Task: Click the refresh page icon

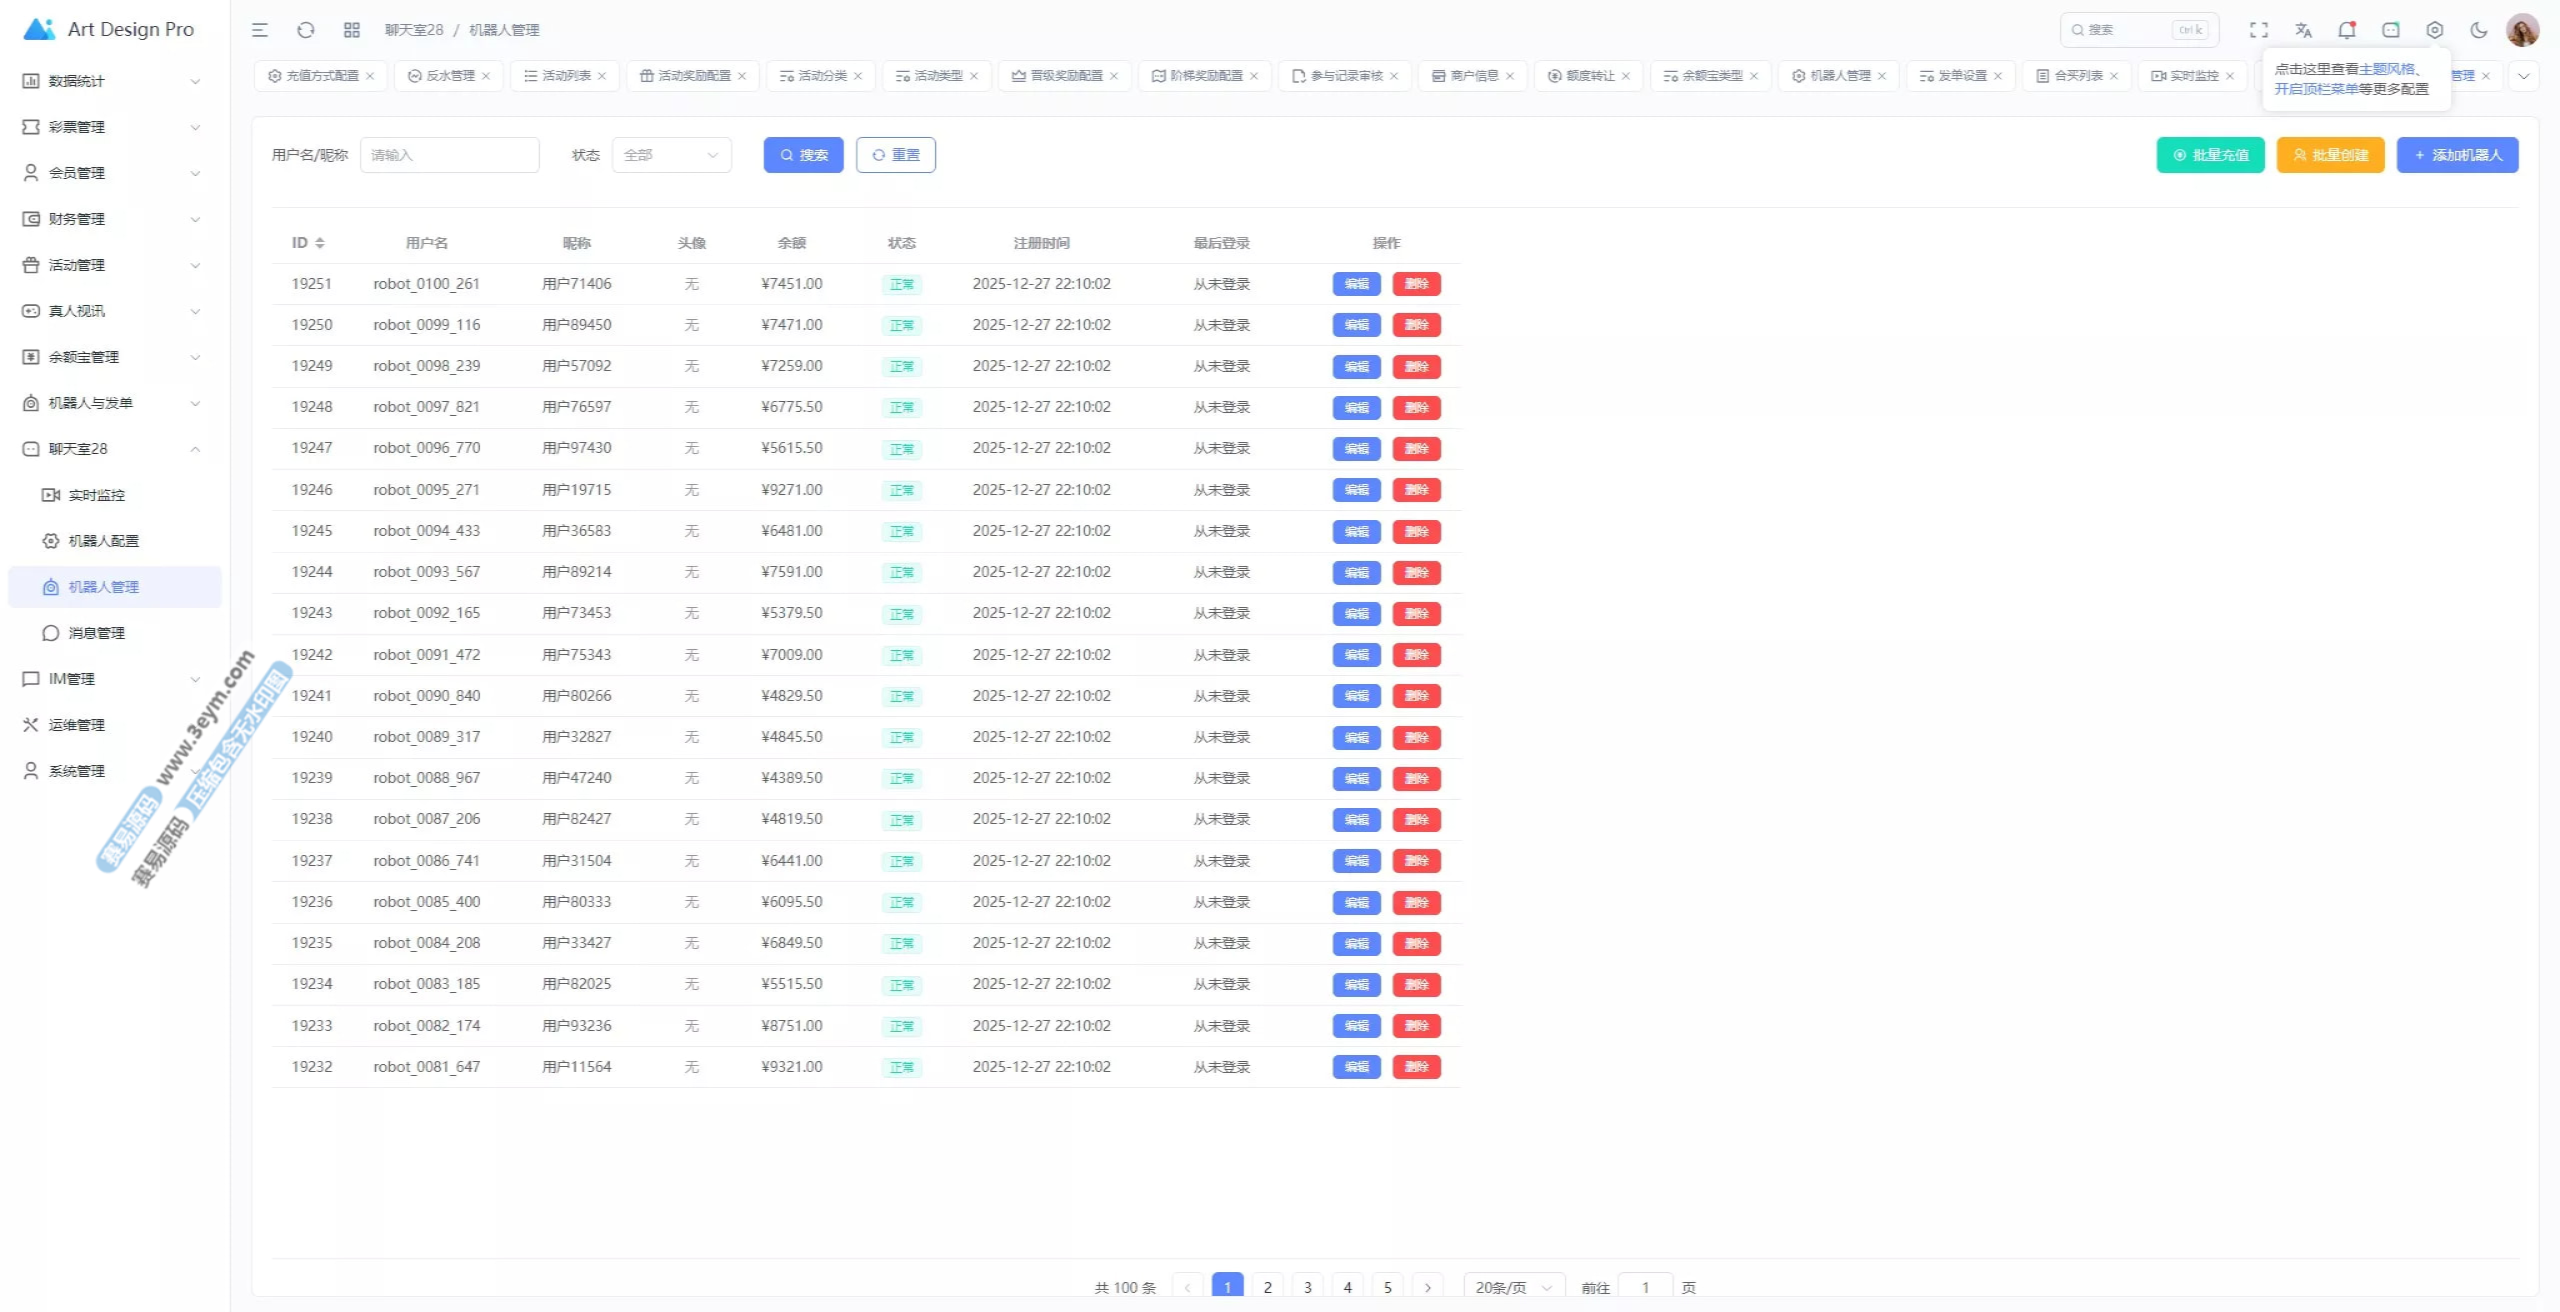Action: coord(306,30)
